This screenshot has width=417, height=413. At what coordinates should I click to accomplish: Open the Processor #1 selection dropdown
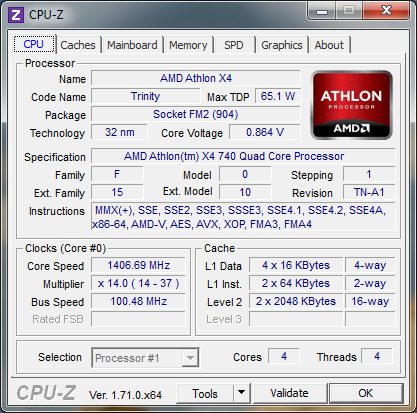(x=145, y=358)
